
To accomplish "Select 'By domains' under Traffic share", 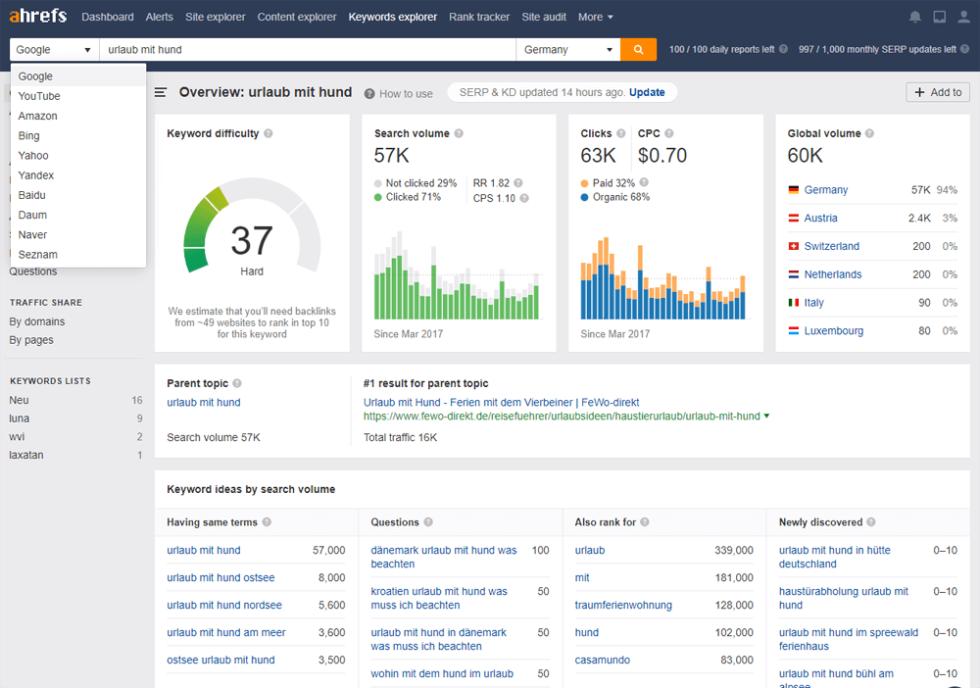I will (x=35, y=321).
